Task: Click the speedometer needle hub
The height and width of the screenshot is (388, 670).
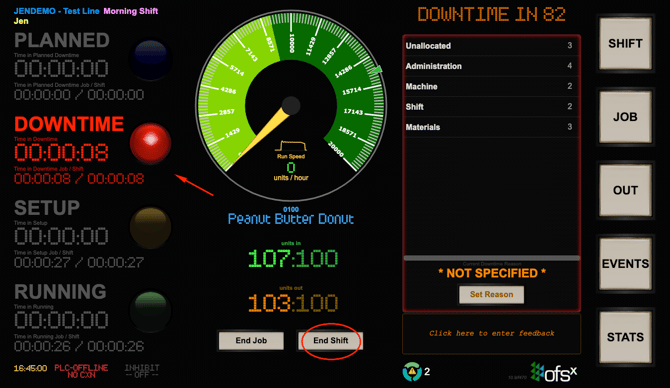Action: click(291, 106)
